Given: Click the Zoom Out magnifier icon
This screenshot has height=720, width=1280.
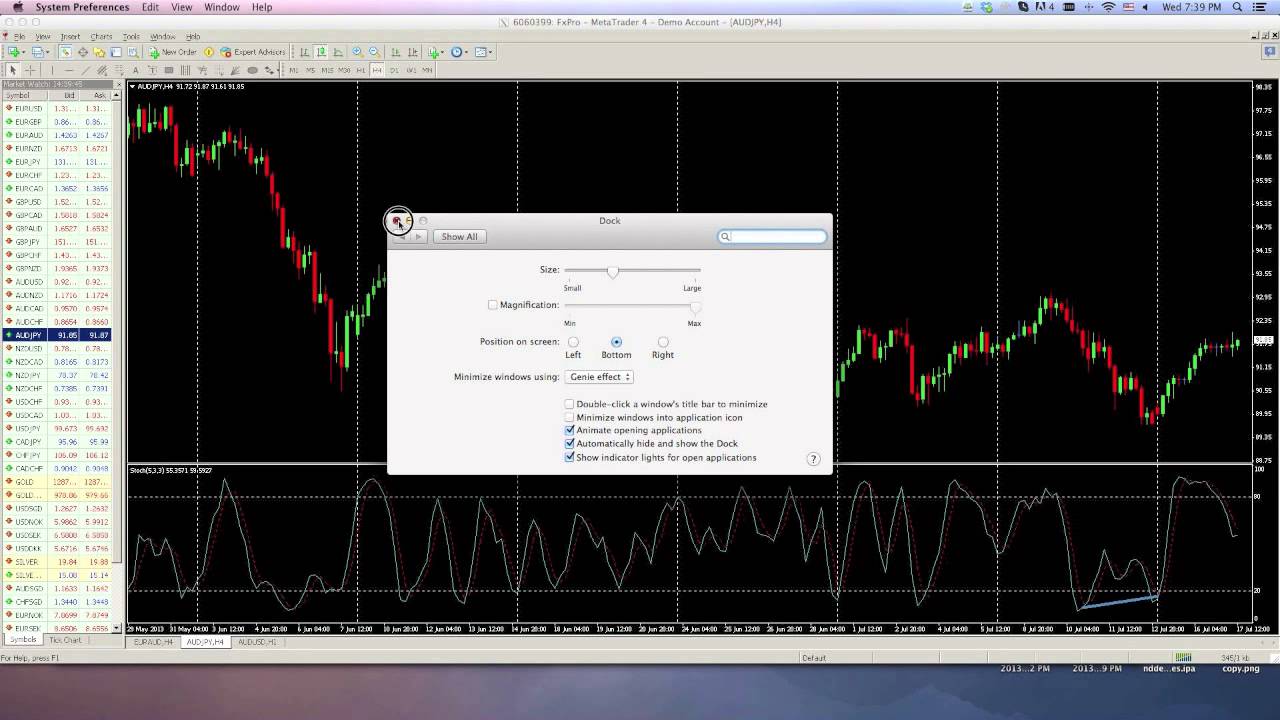Looking at the screenshot, I should [x=374, y=52].
